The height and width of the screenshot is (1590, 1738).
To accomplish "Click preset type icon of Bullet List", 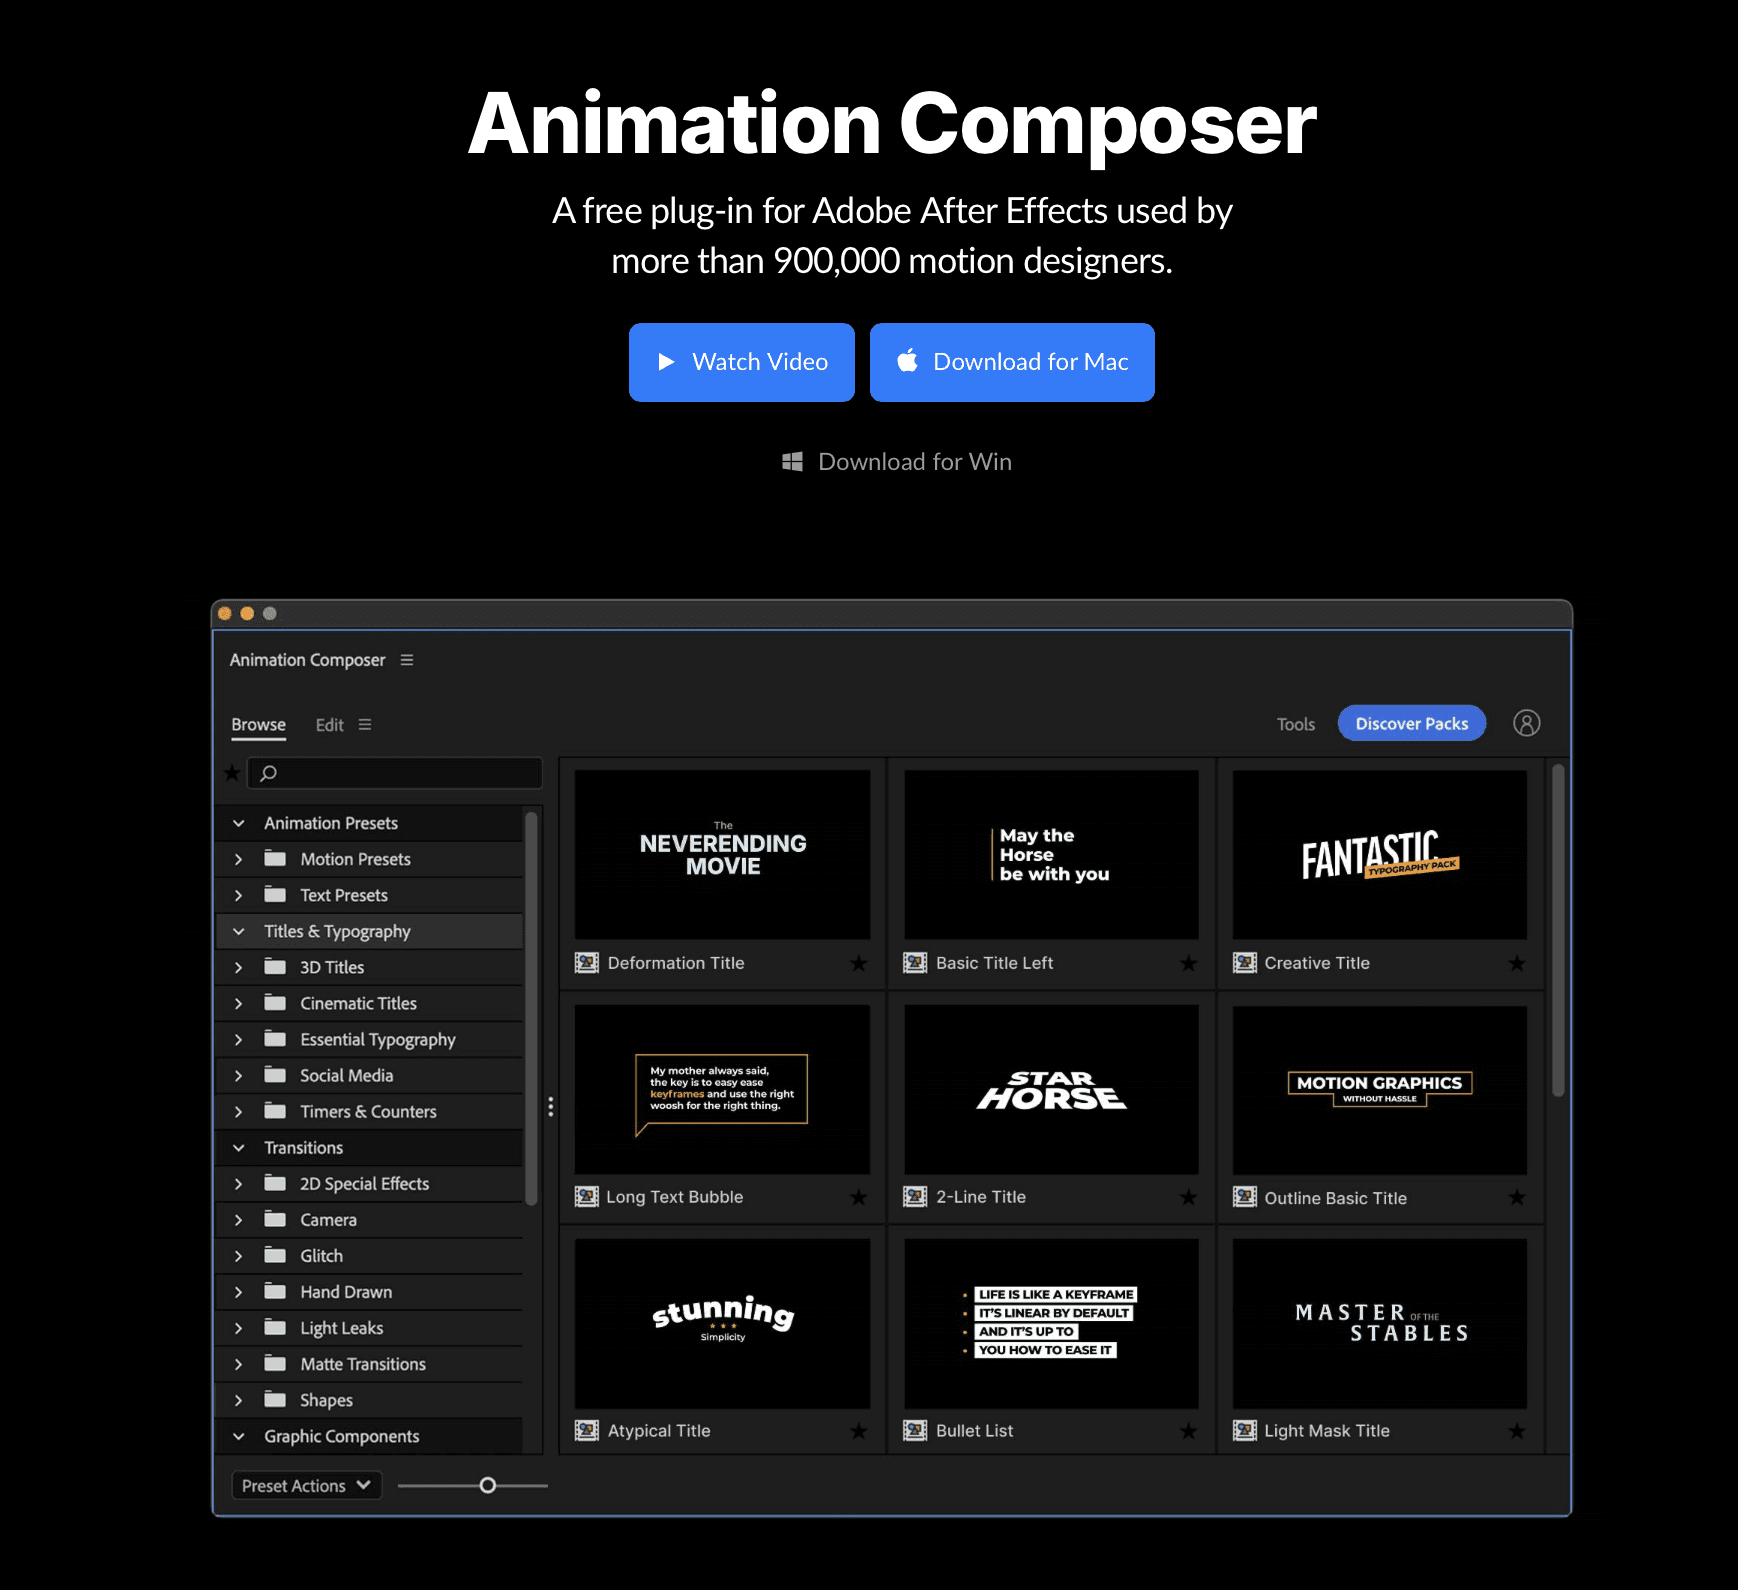I will click(x=915, y=1431).
